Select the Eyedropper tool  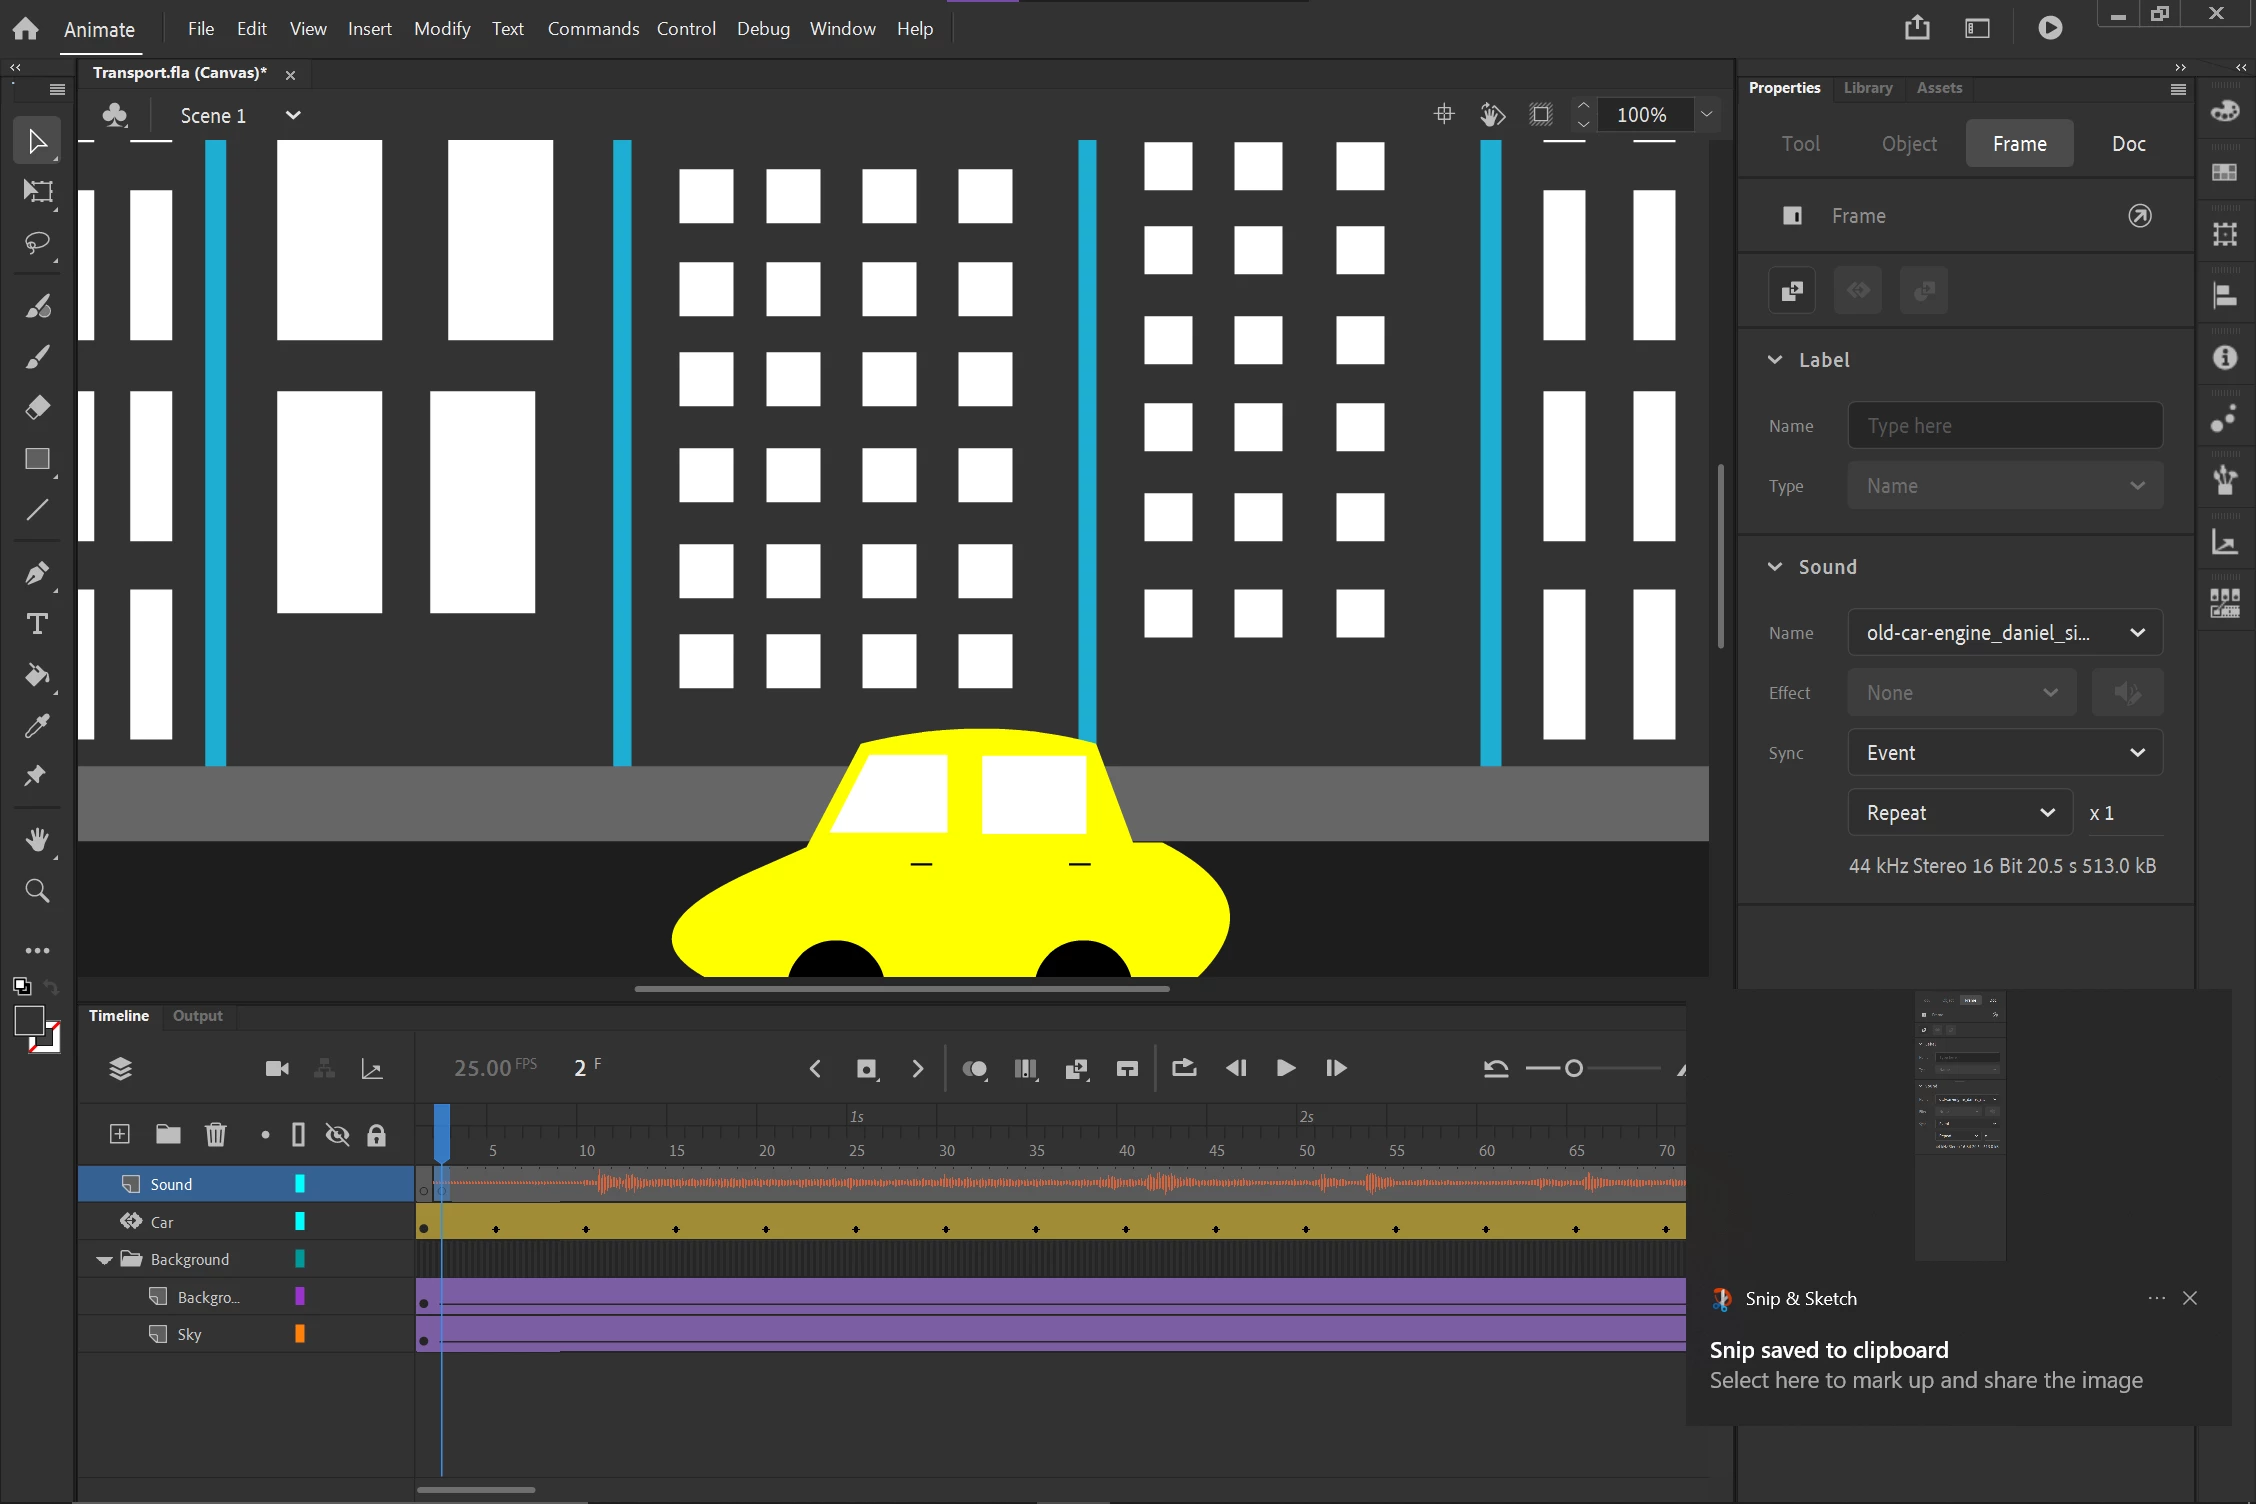tap(37, 726)
